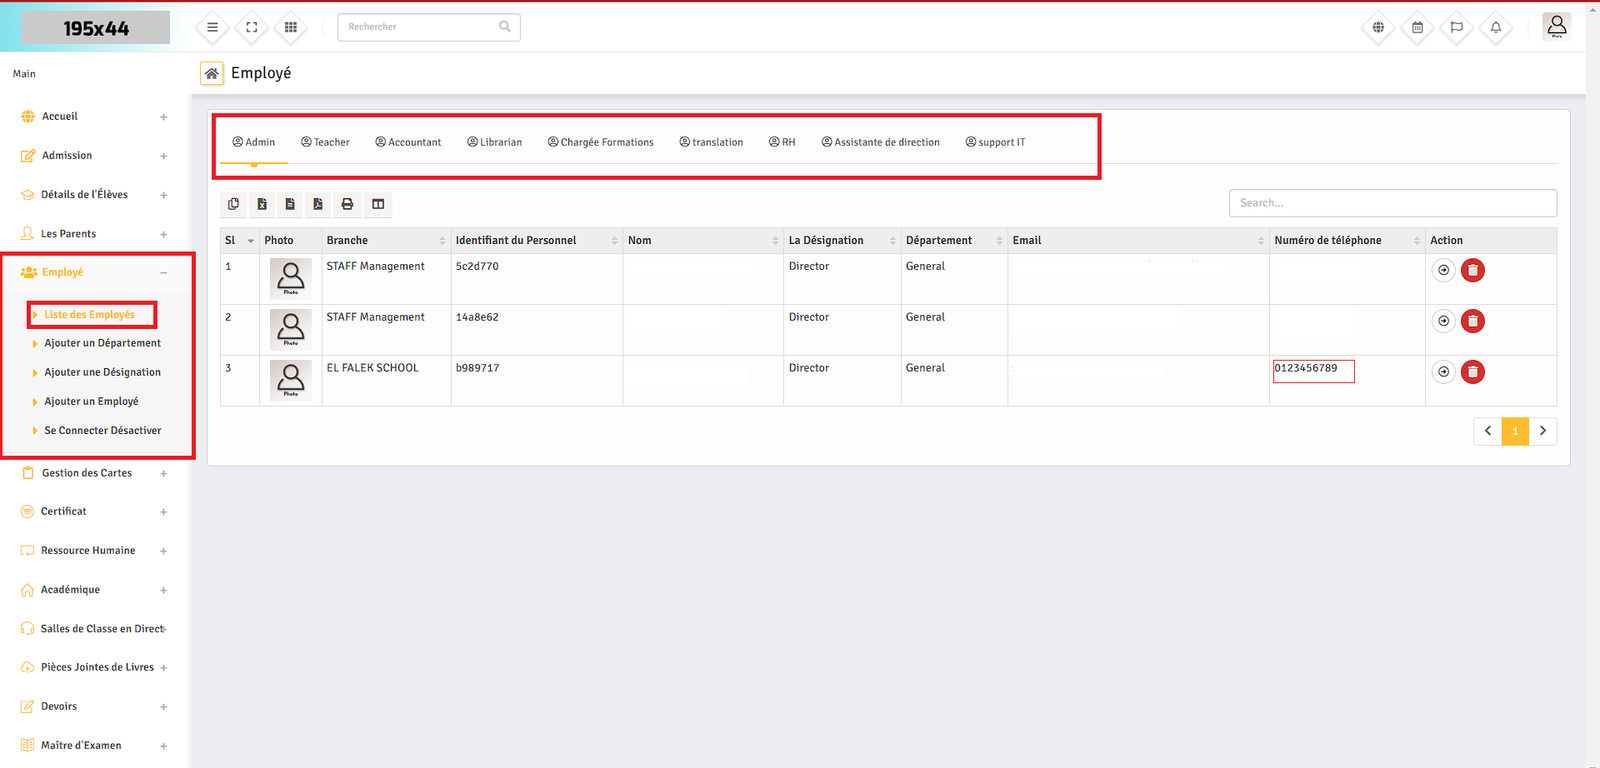Expand the Certificat sidebar section
The image size is (1600, 768).
pos(163,512)
